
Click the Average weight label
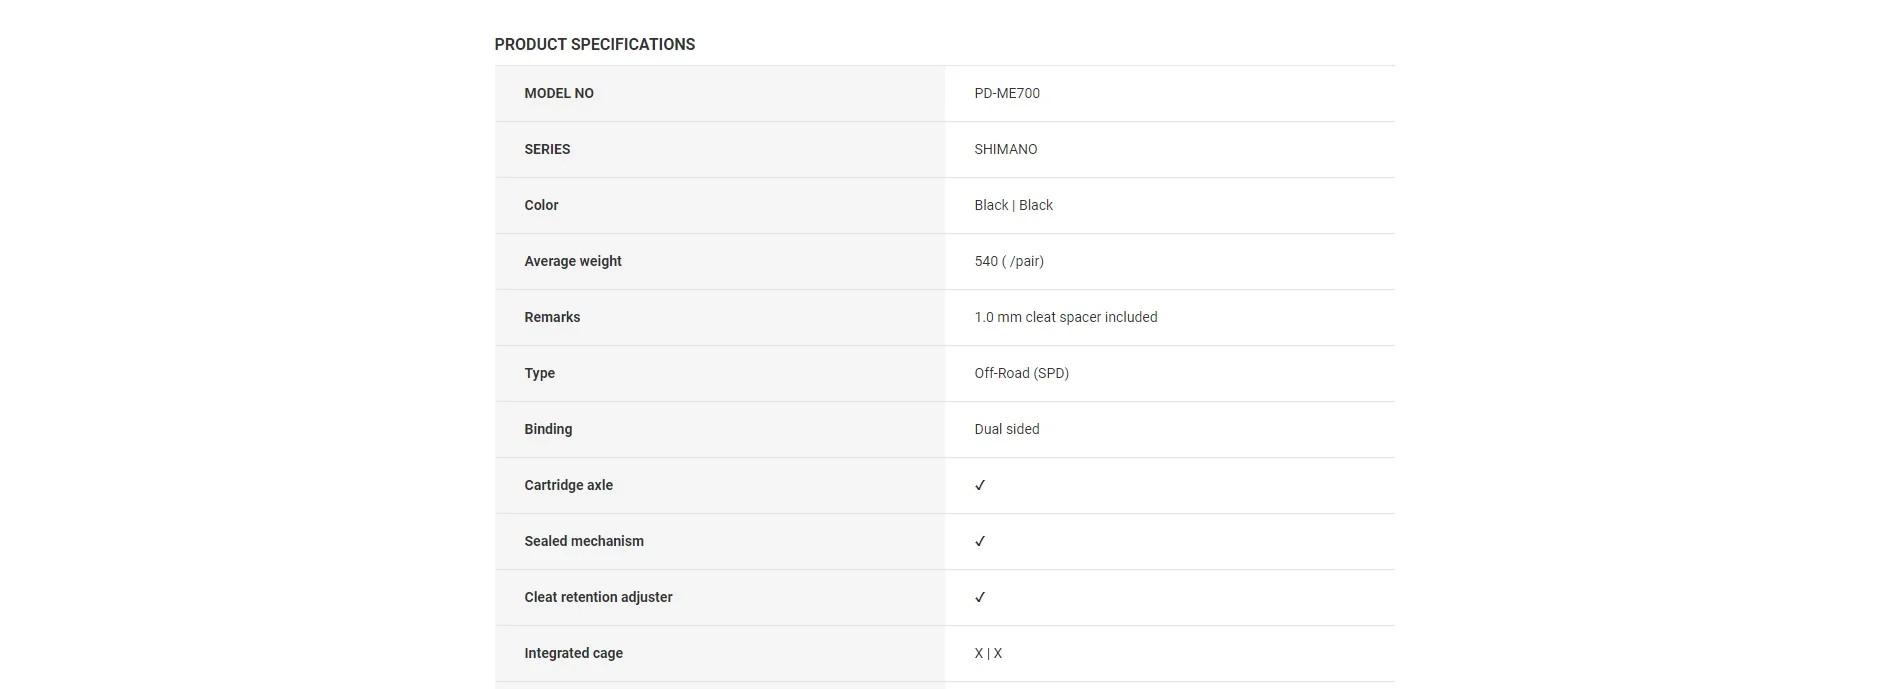pyautogui.click(x=573, y=261)
